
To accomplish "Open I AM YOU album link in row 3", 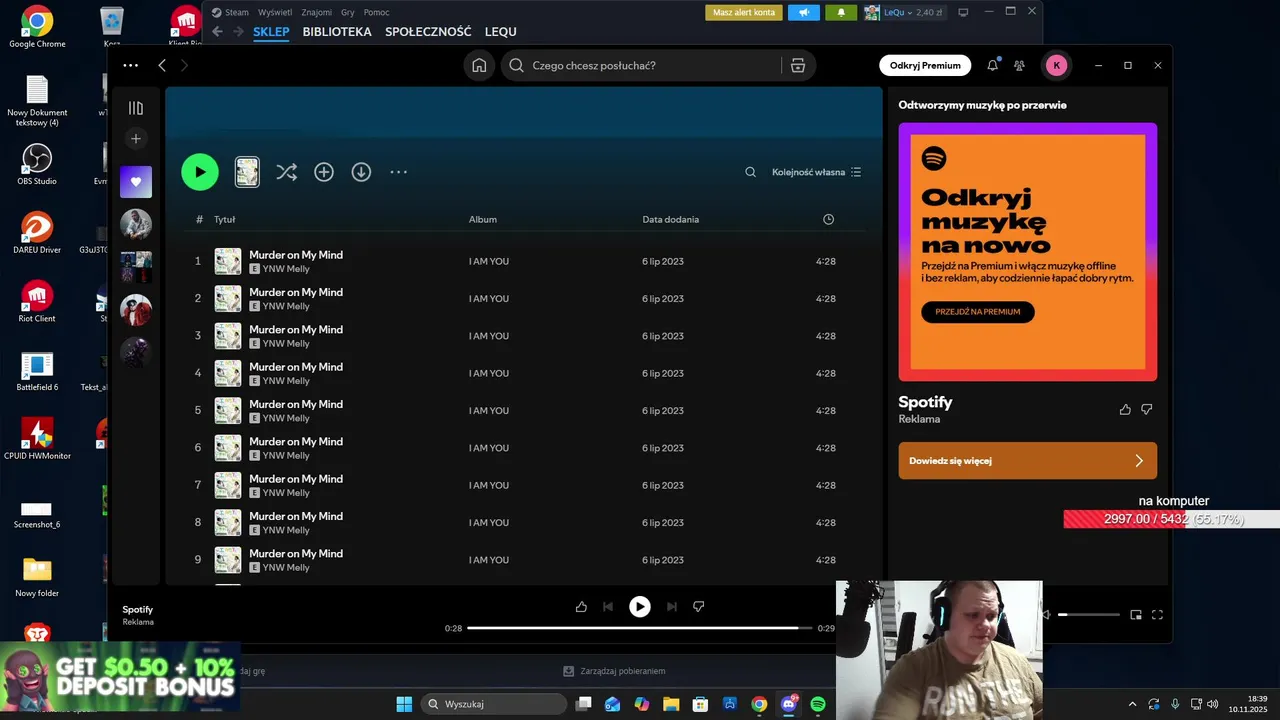I will coord(489,336).
